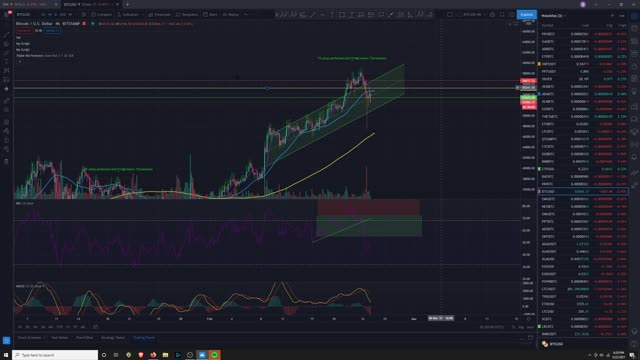Screen dimensions: 640x360
Task: Switch to the Strategy Tester tab
Action: pyautogui.click(x=113, y=338)
